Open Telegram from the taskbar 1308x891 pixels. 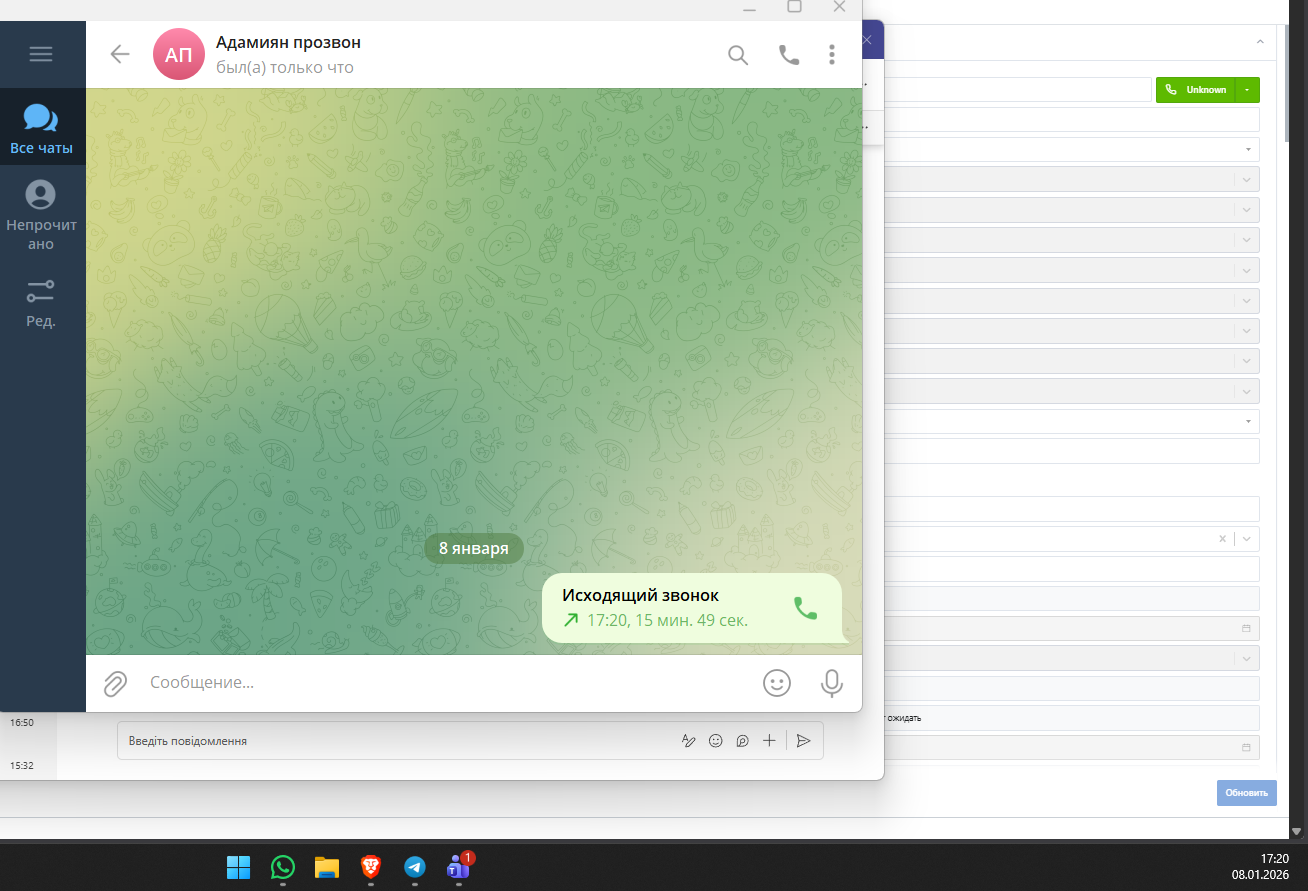[415, 867]
